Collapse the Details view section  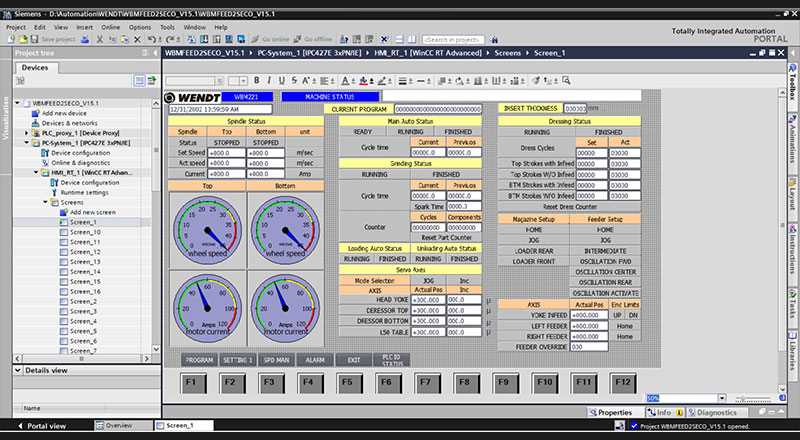click(x=18, y=370)
